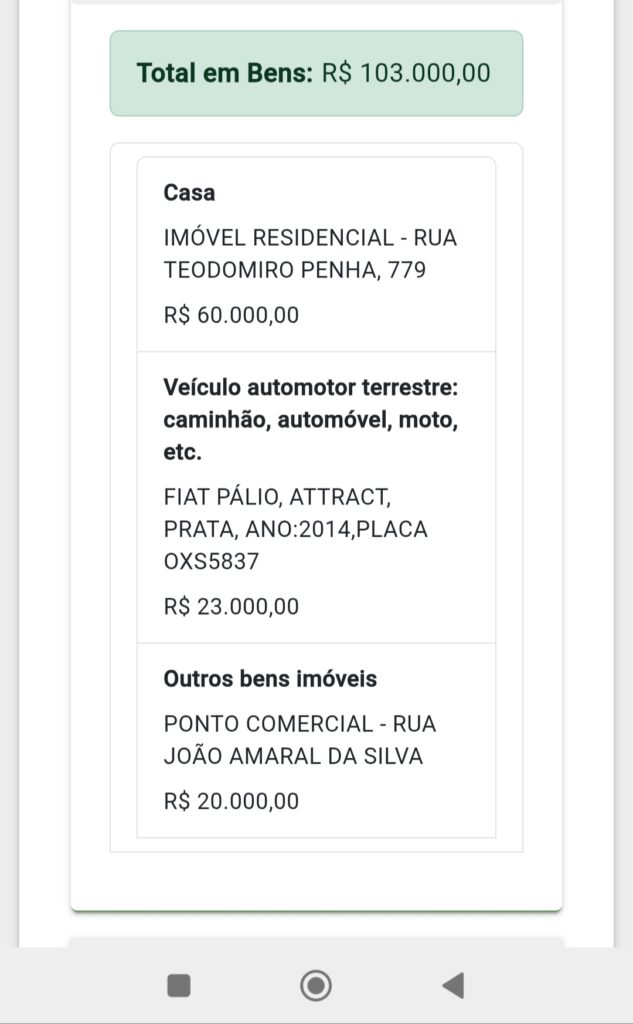The height and width of the screenshot is (1024, 633).
Task: Open recent apps with the square icon
Action: pos(179,986)
